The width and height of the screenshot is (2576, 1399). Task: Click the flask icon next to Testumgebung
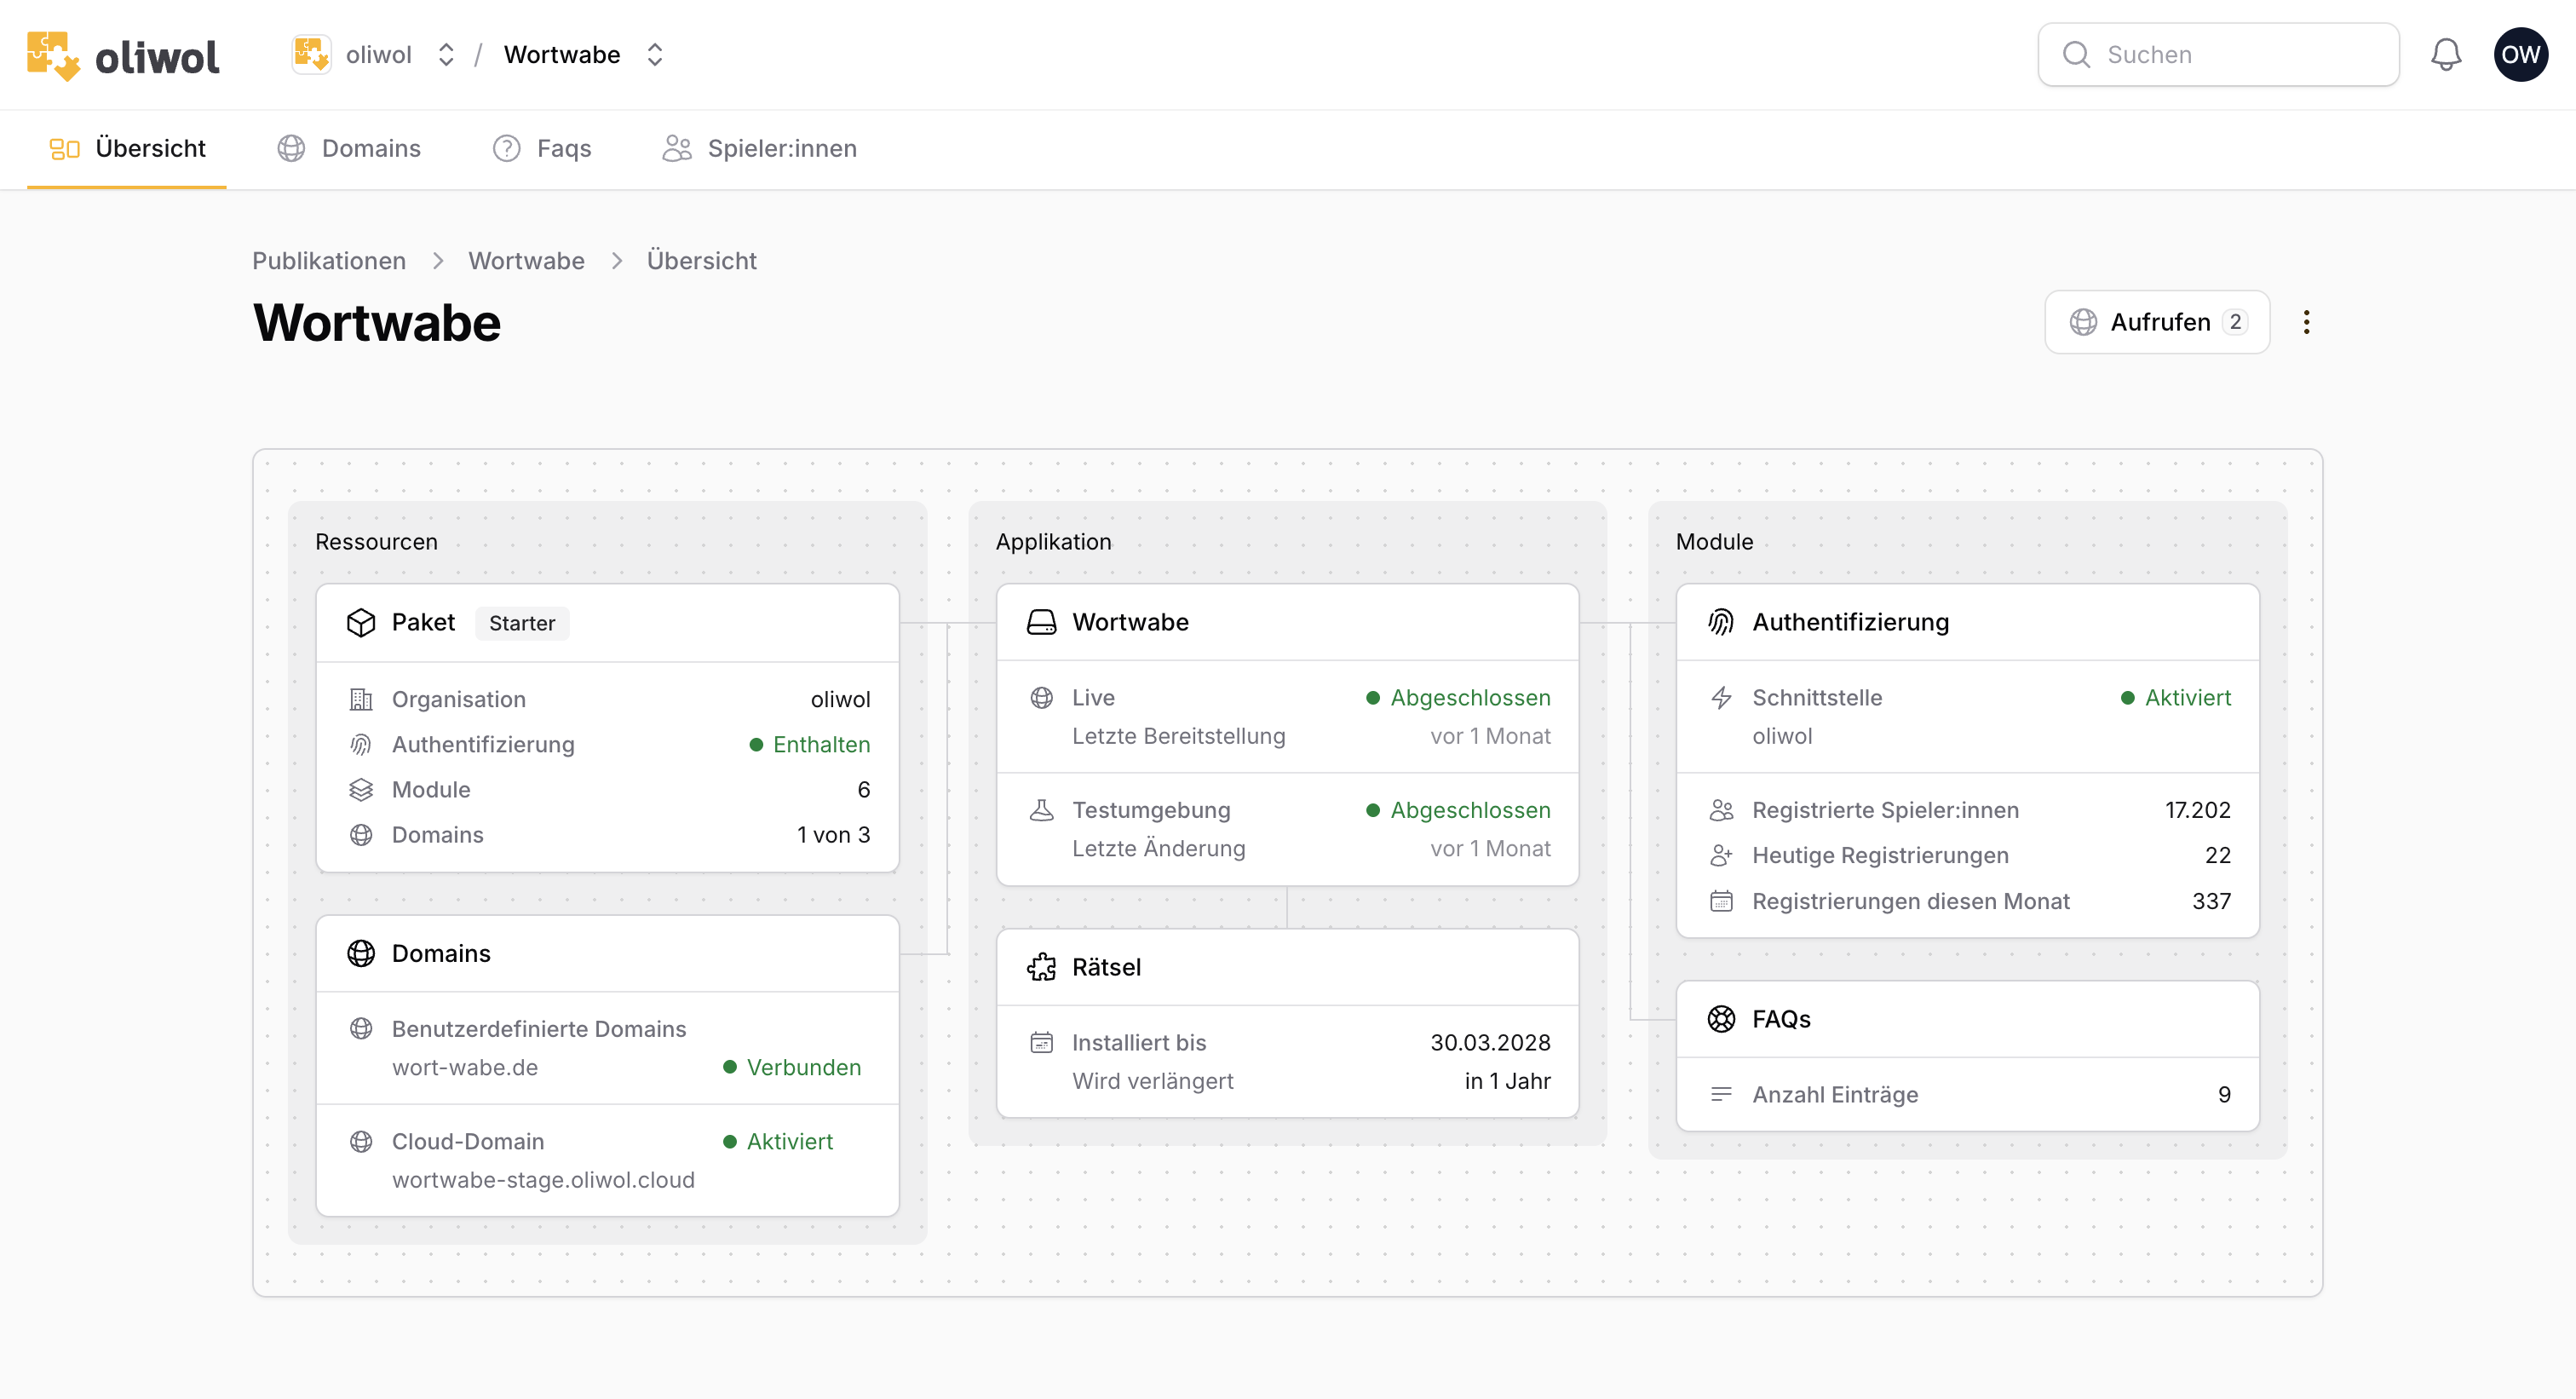coord(1041,809)
